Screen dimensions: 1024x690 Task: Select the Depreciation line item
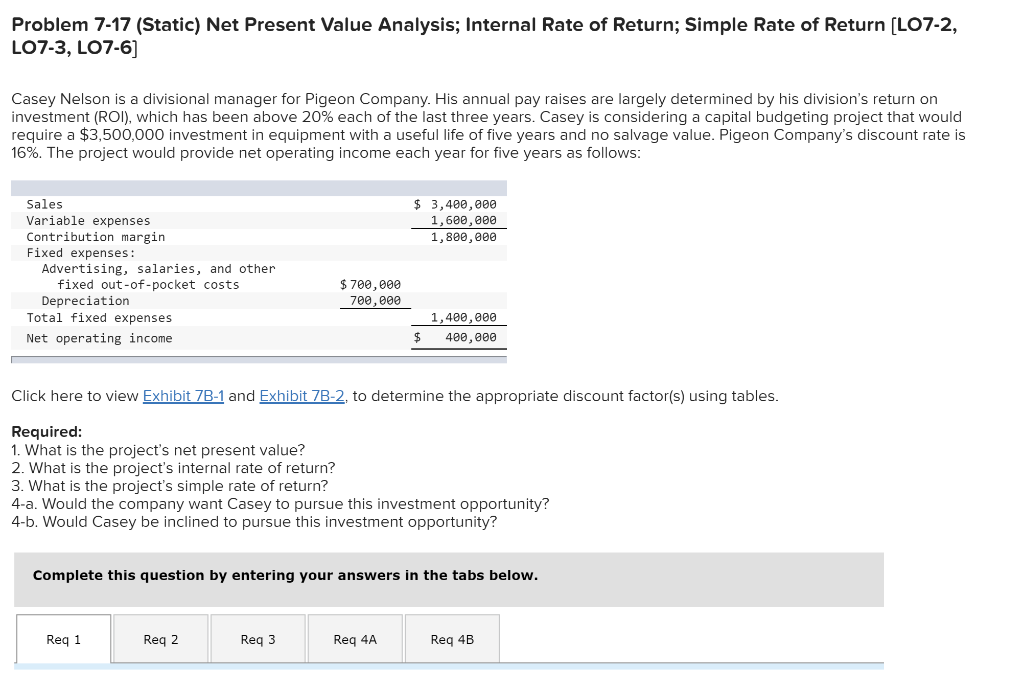pos(84,300)
